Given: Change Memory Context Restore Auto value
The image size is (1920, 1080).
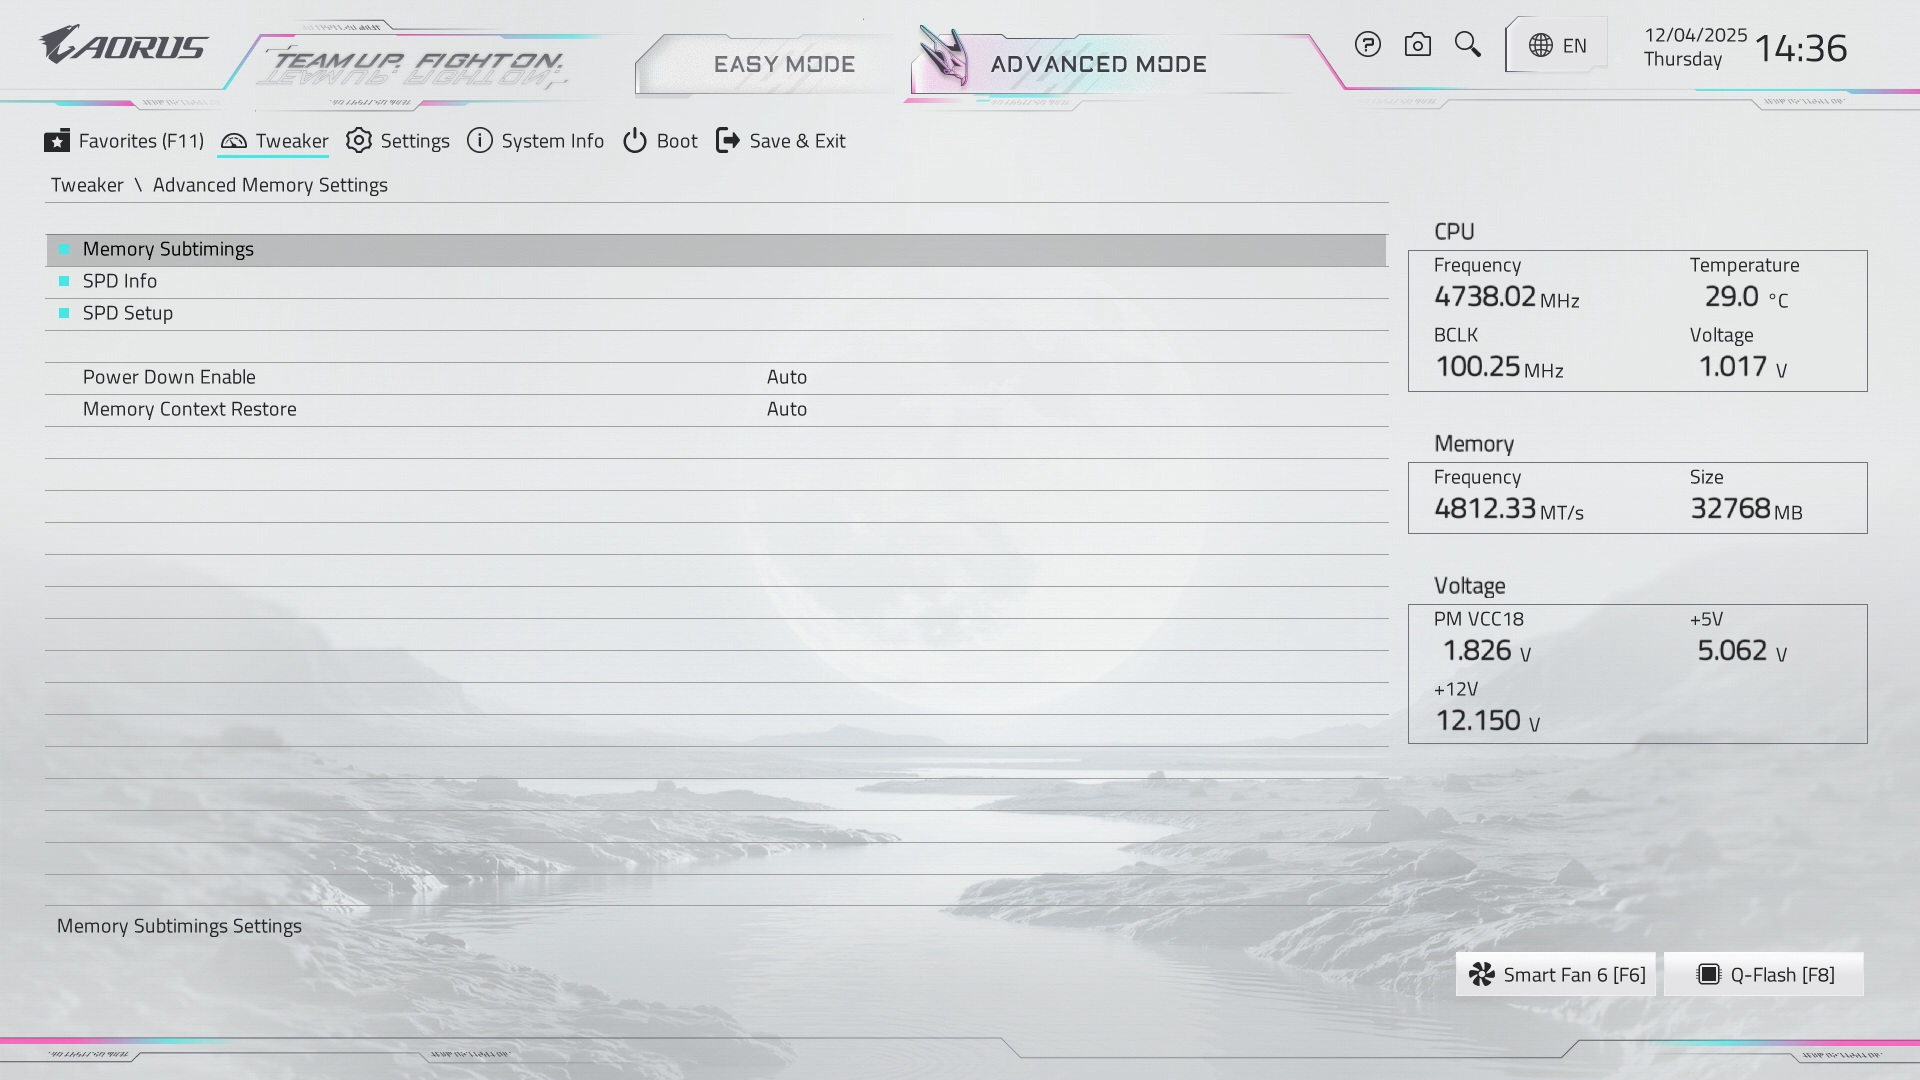Looking at the screenshot, I should click(x=787, y=409).
